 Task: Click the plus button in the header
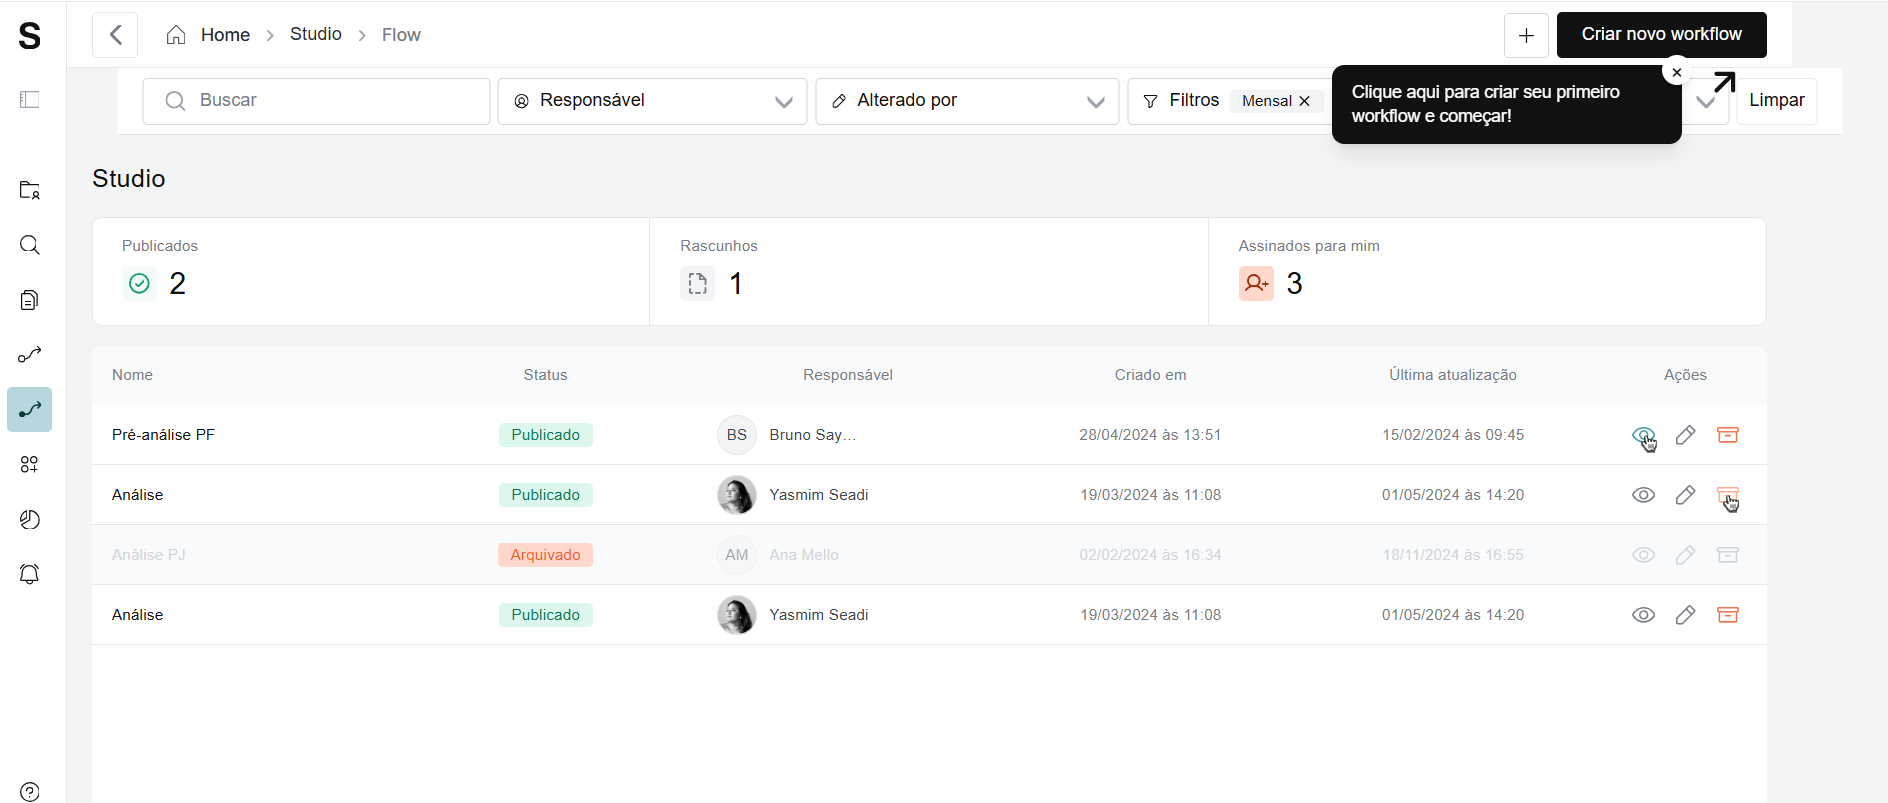[x=1526, y=36]
